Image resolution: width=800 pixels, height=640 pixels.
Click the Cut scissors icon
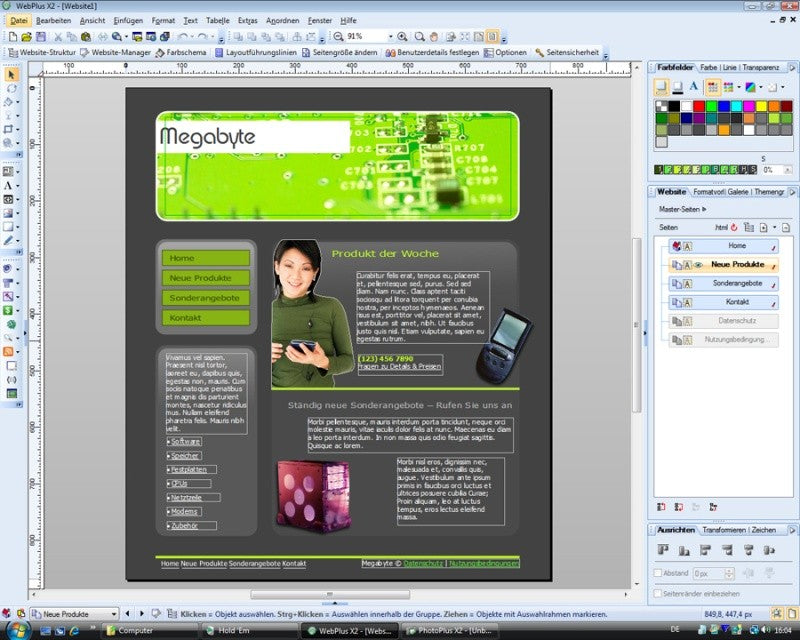click(58, 37)
